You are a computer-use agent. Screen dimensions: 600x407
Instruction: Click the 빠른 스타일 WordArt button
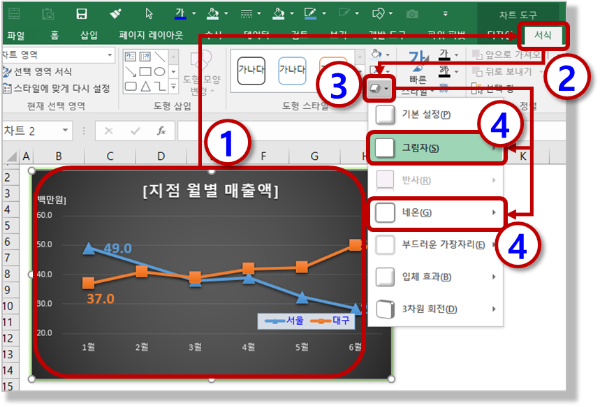[417, 73]
